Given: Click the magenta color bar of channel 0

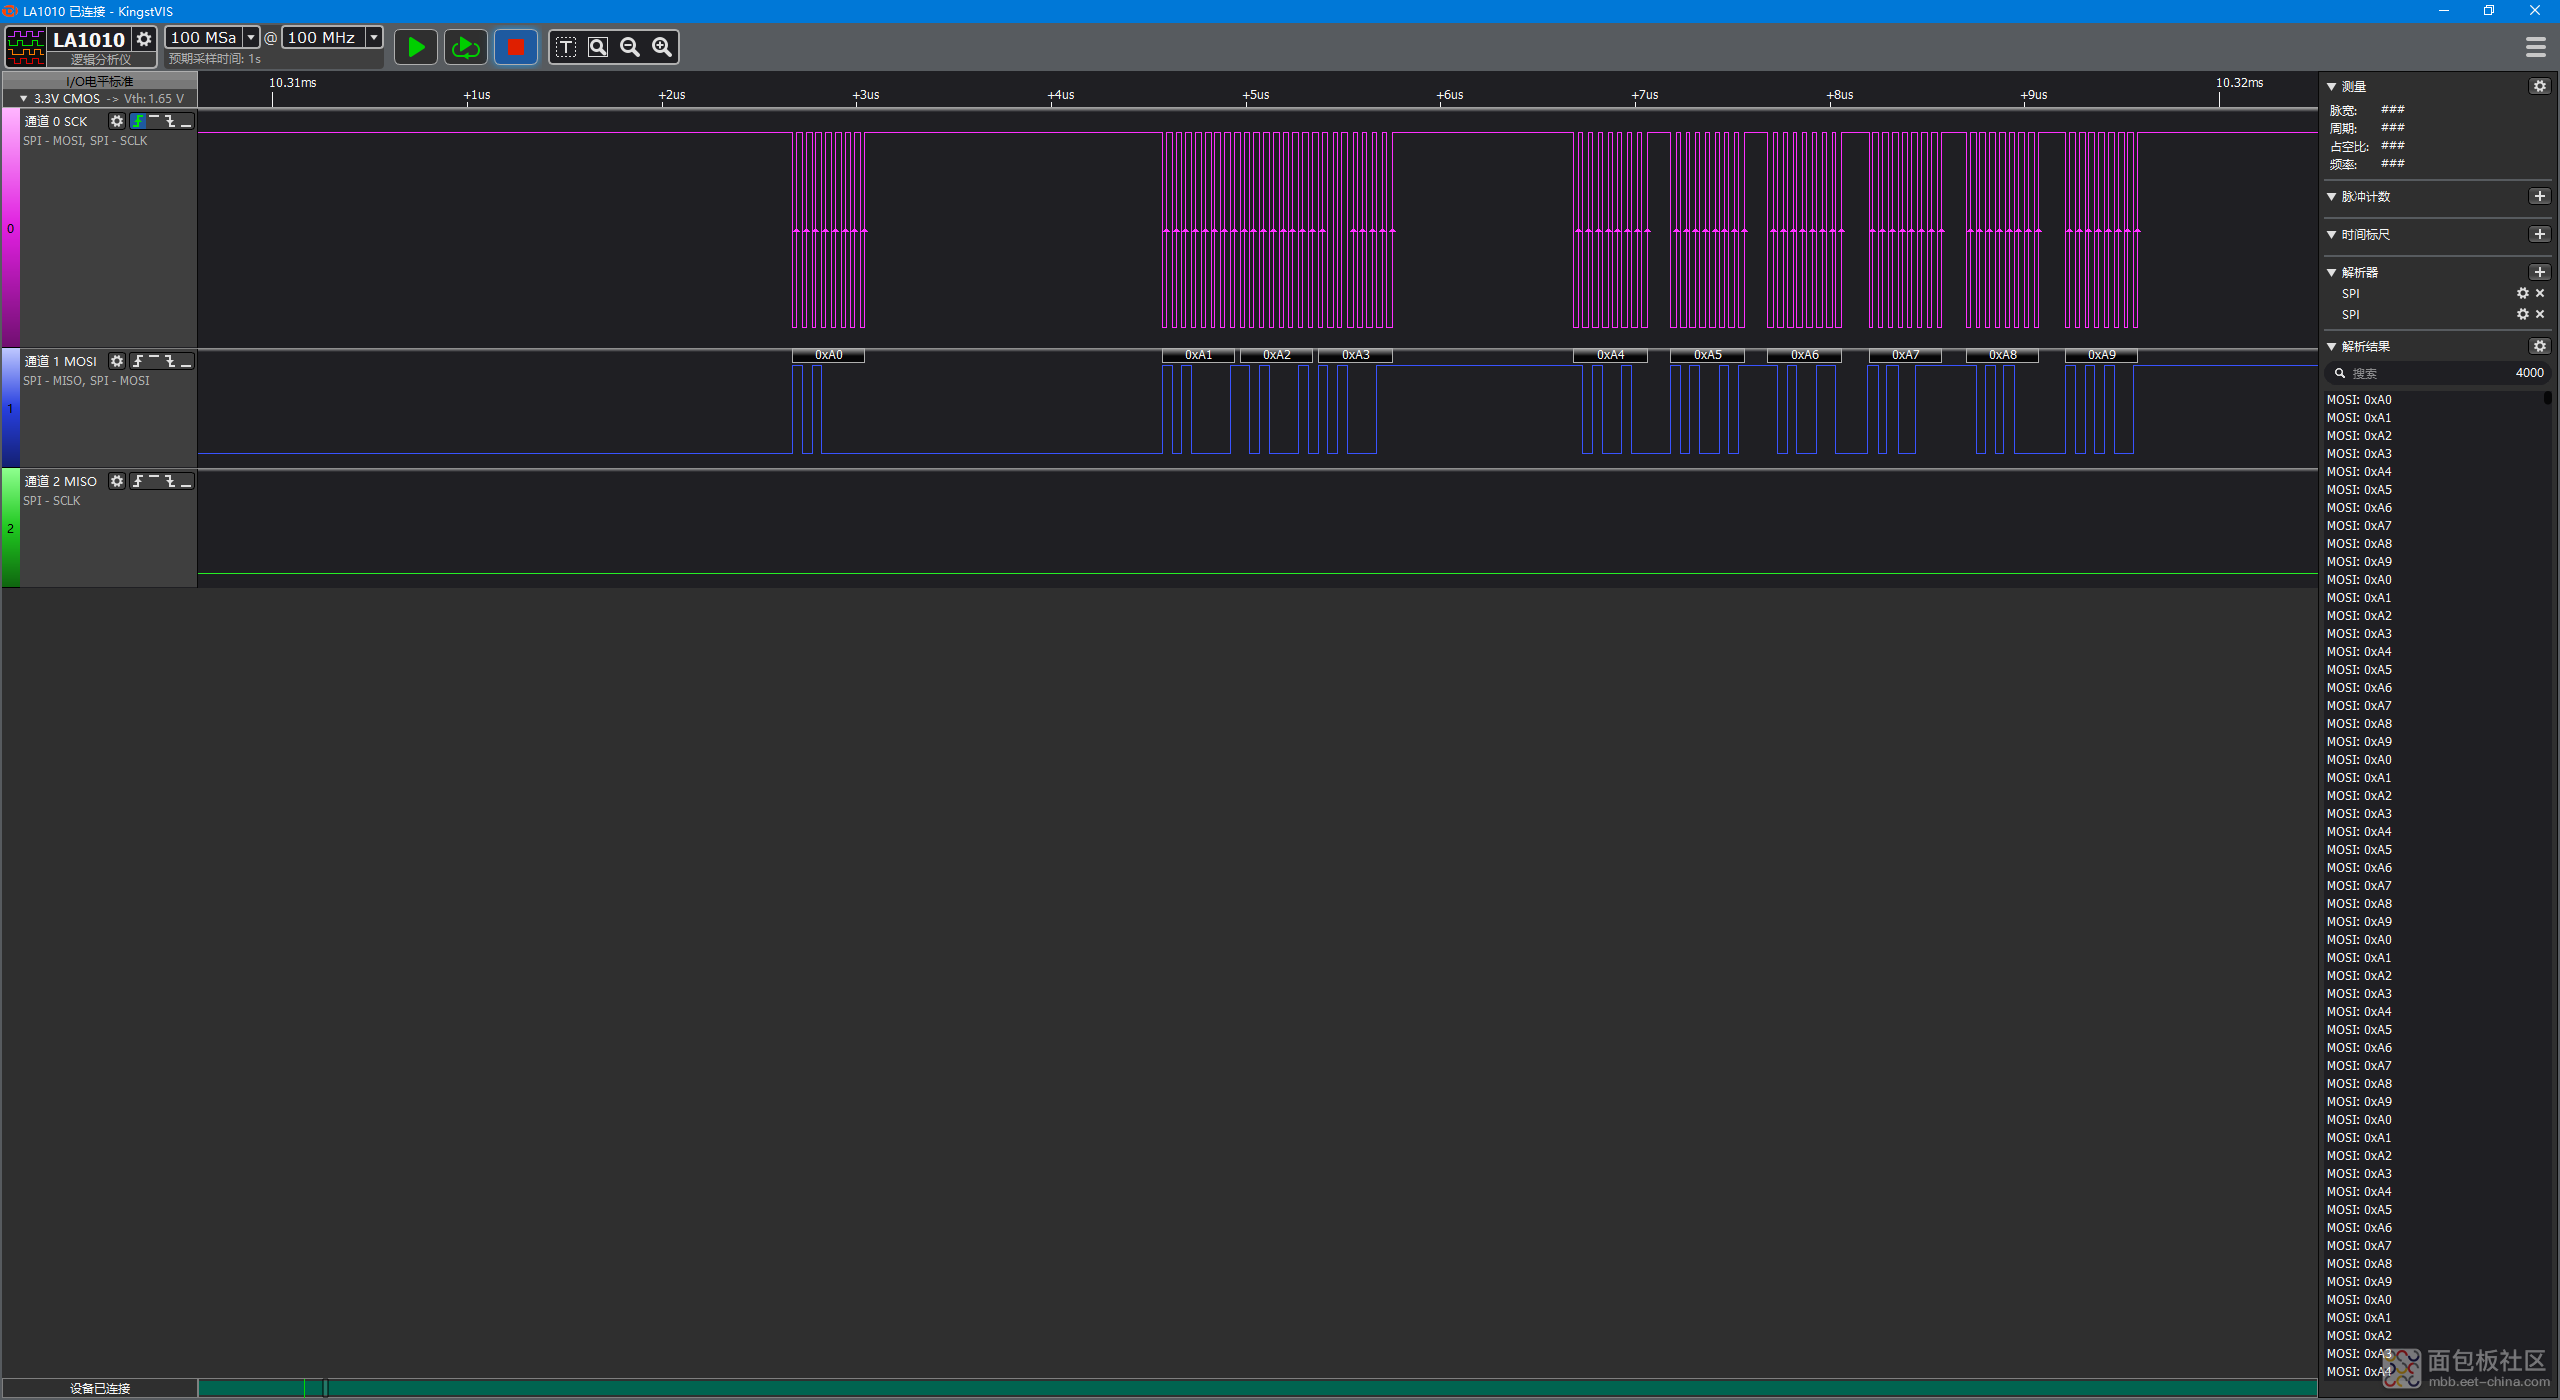Looking at the screenshot, I should tap(10, 228).
